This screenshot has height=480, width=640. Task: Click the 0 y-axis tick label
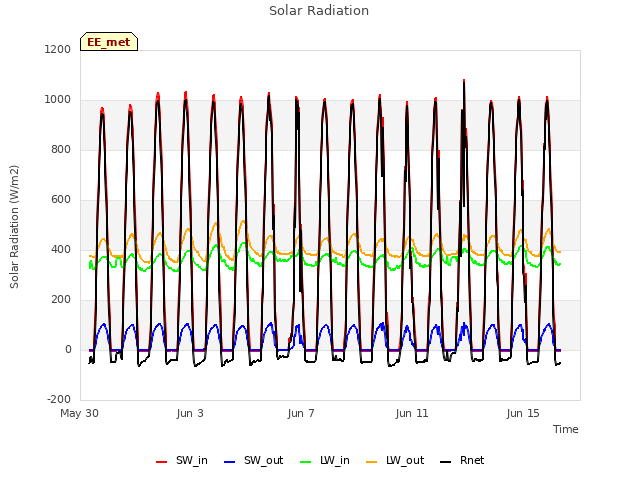pos(68,349)
